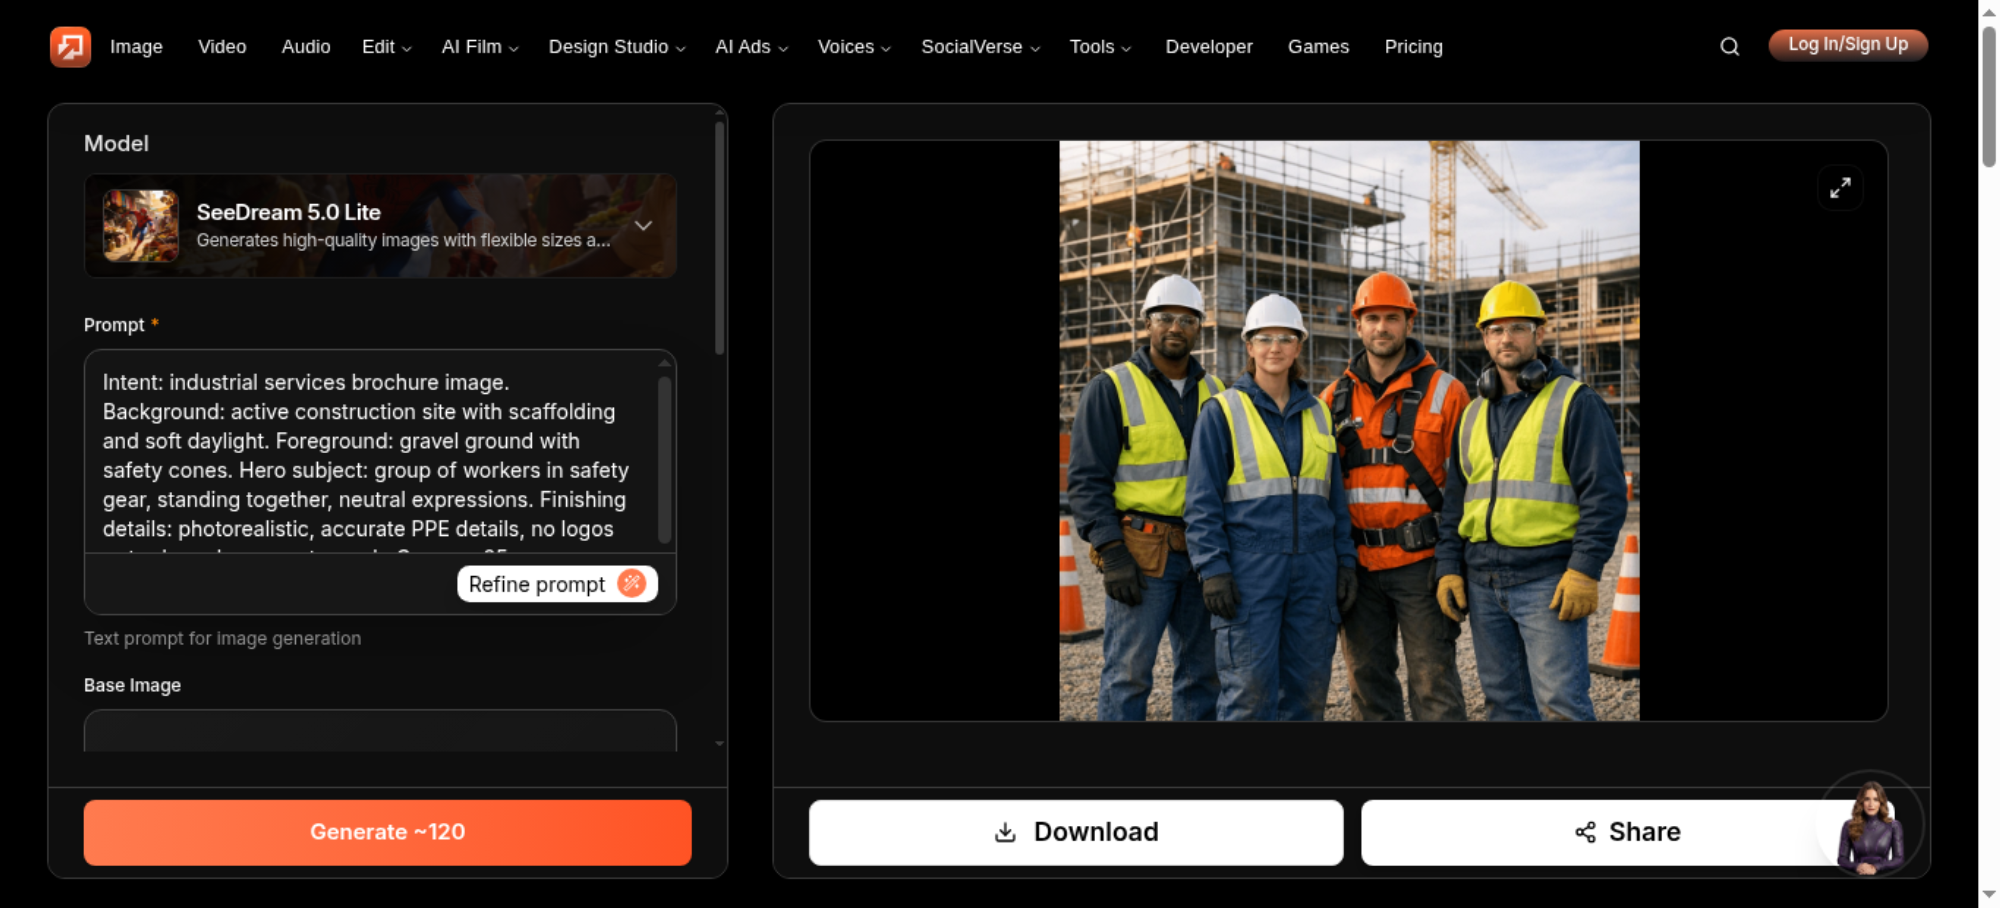The width and height of the screenshot is (2000, 908).
Task: Click the SeeDream model thumbnail
Action: click(x=141, y=226)
